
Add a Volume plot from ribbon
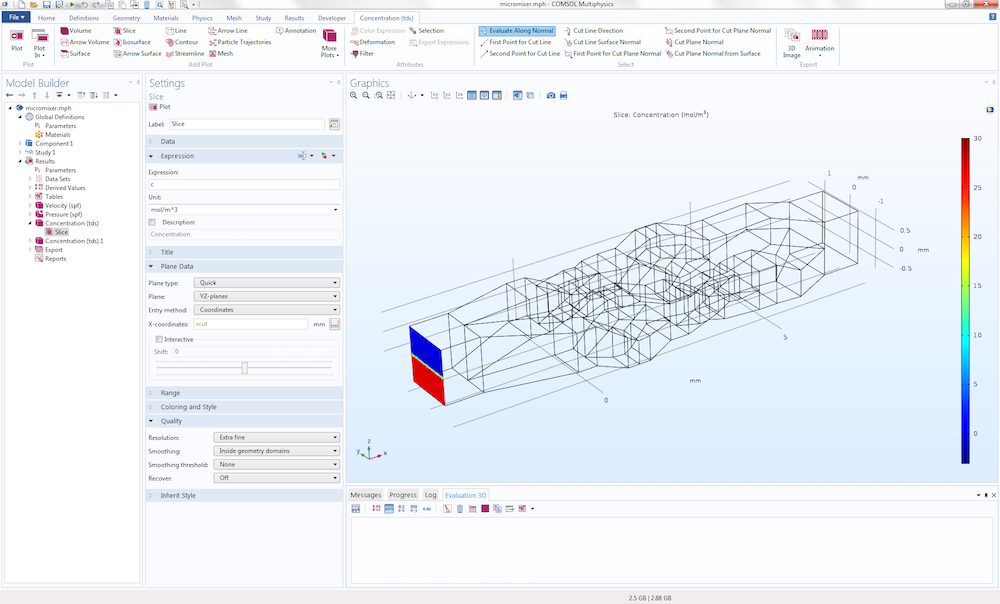(76, 31)
